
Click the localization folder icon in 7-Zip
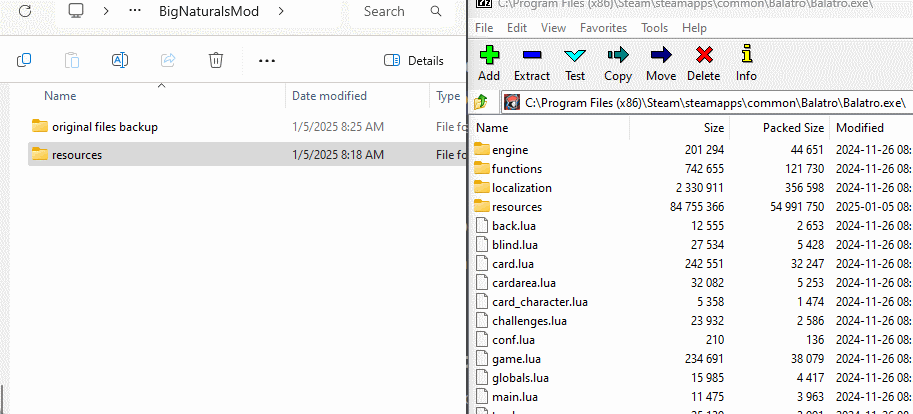(482, 187)
